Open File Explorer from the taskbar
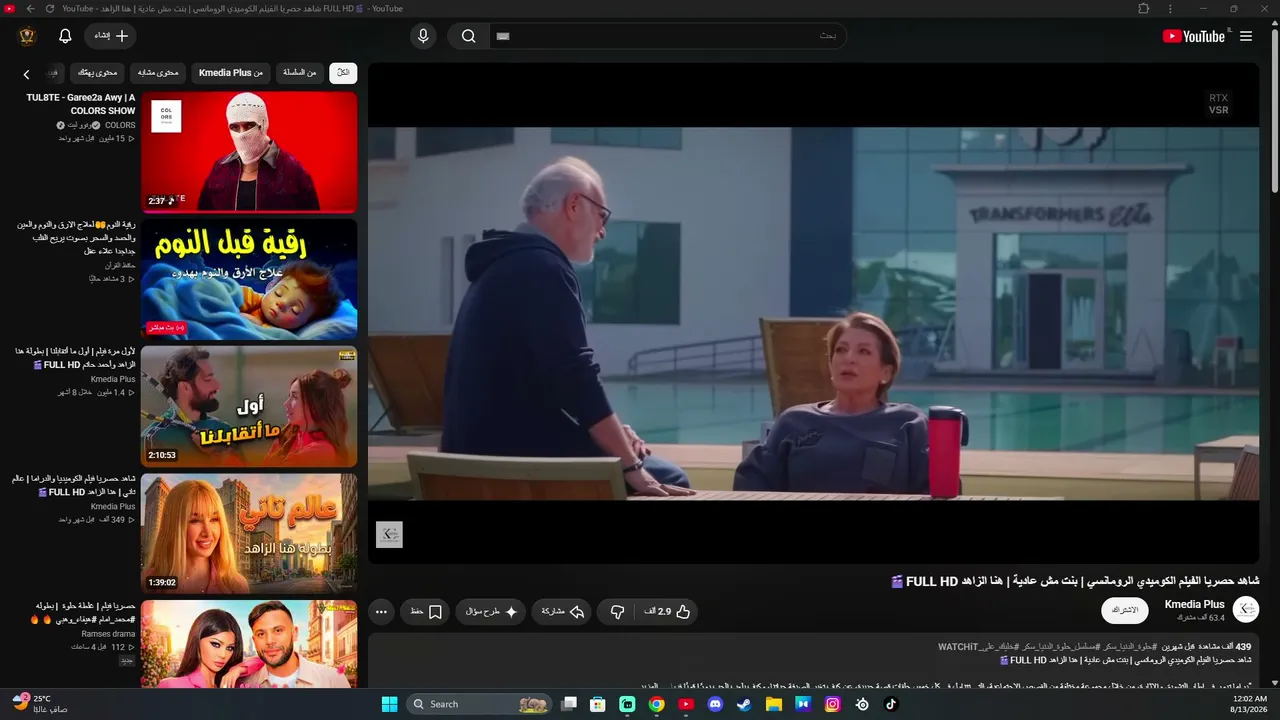 (x=774, y=704)
